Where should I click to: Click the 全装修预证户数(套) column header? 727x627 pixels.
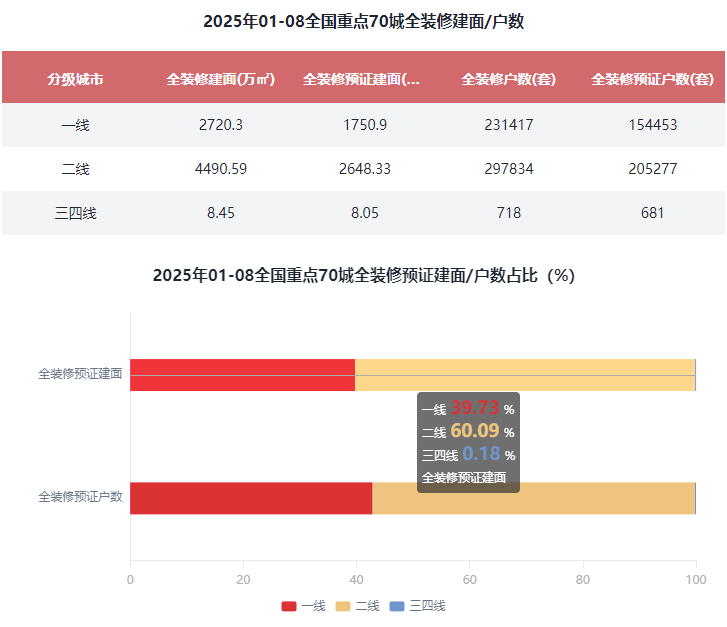652,79
